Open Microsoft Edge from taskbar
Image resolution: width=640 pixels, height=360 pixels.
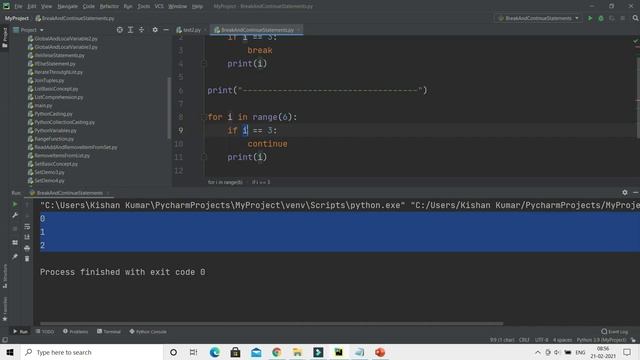tap(215, 352)
